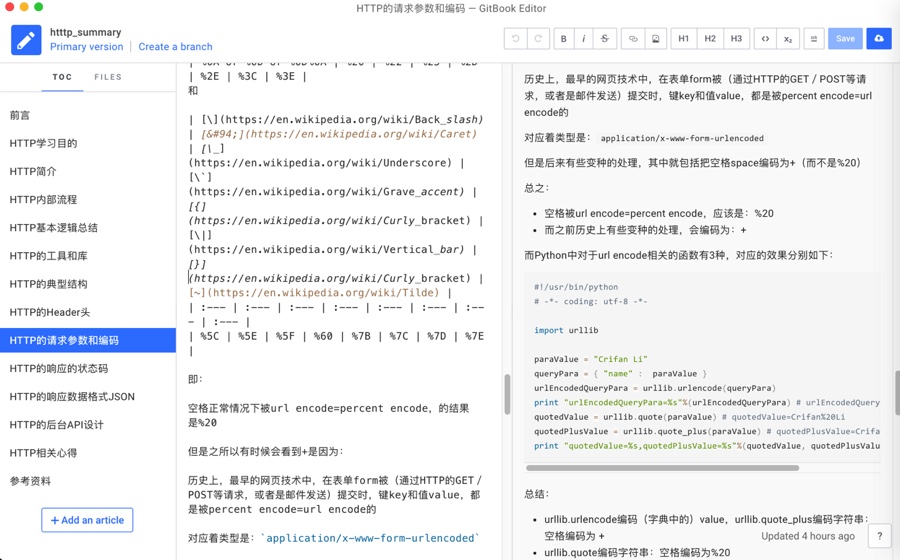The width and height of the screenshot is (900, 560).
Task: Click 'import urllib' line in preview code
Action: (566, 330)
